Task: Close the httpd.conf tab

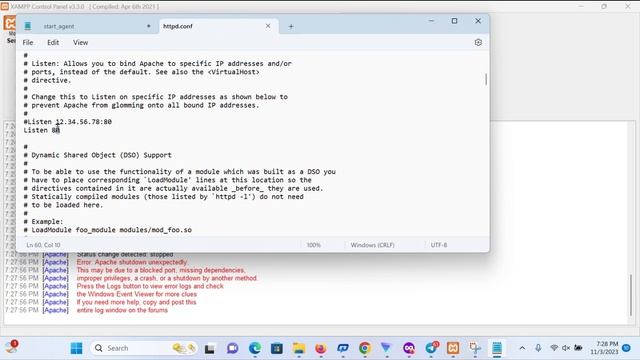Action: (268, 26)
